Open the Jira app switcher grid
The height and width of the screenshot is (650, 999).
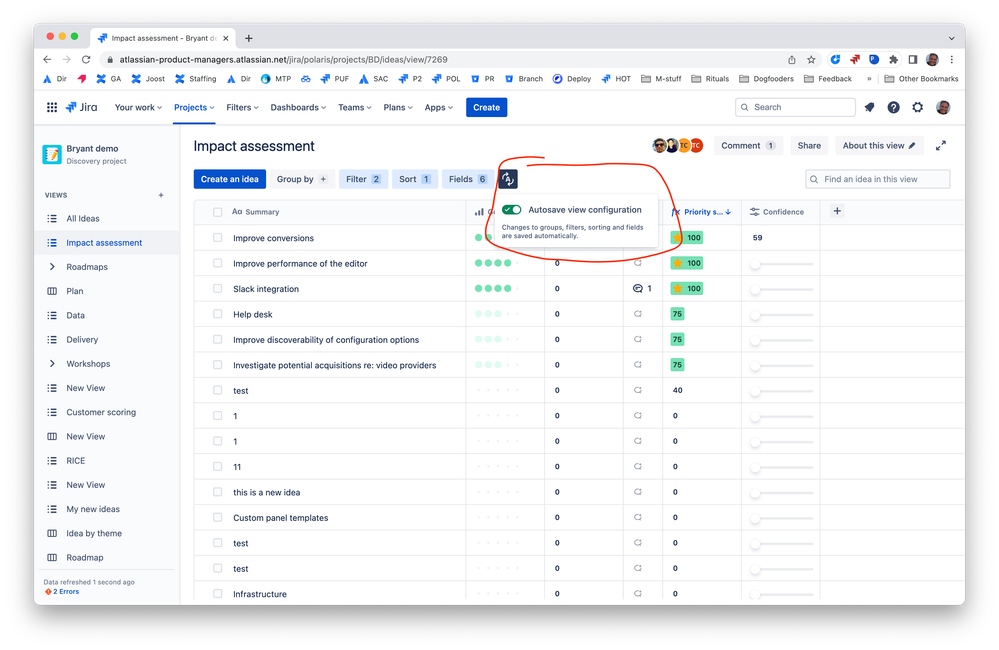click(52, 107)
